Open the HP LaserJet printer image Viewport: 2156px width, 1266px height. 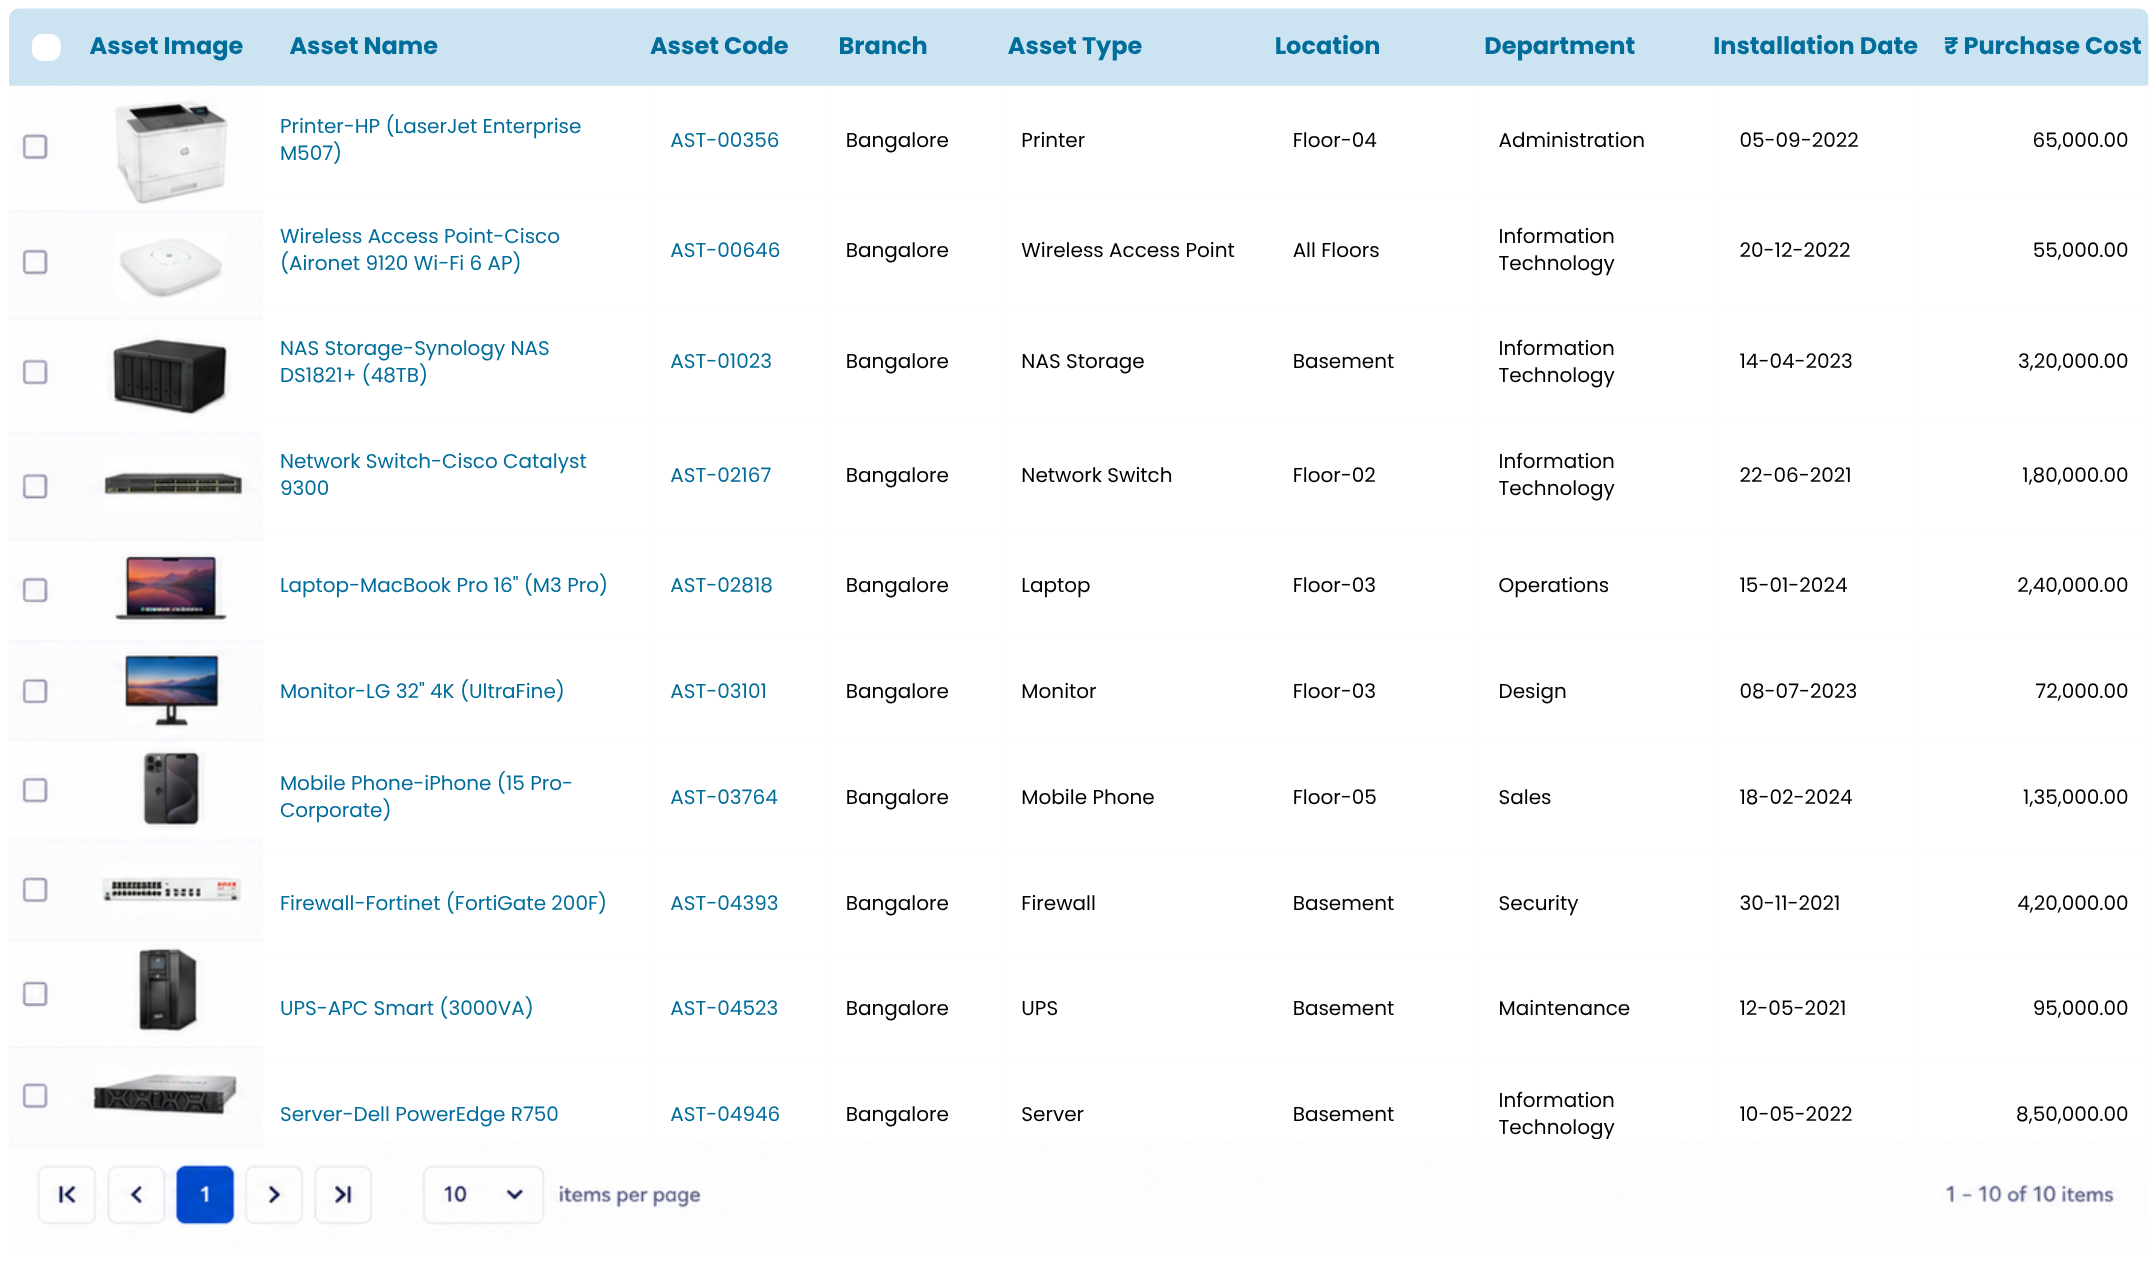pos(171,151)
